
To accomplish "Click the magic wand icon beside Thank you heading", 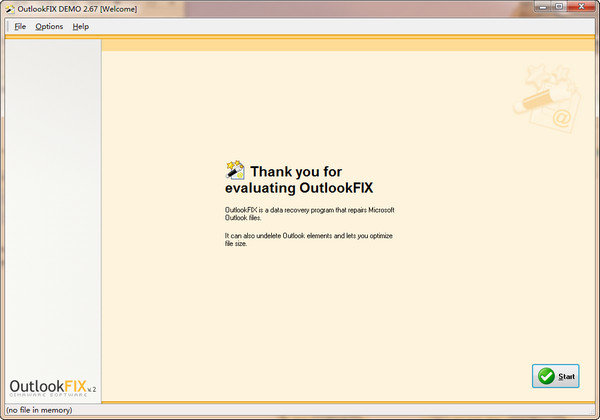I will click(x=235, y=170).
